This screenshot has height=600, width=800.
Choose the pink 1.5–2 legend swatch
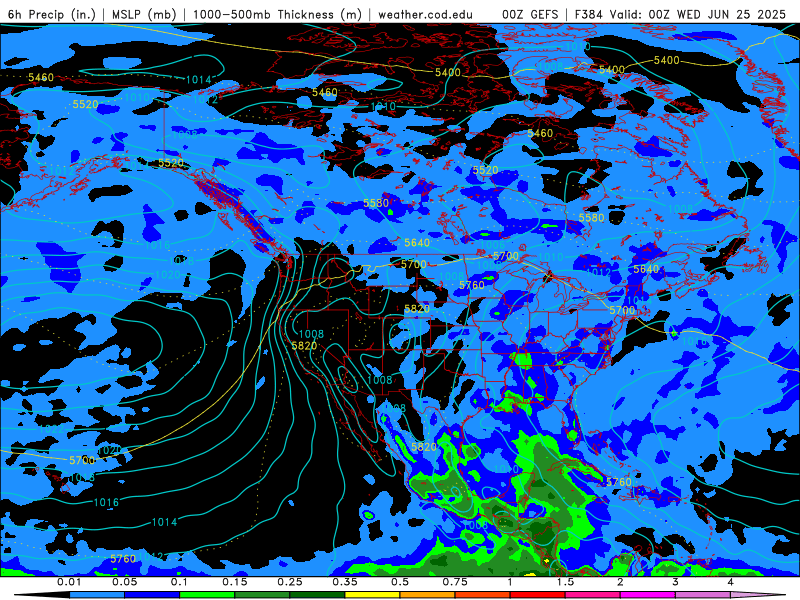click(593, 595)
